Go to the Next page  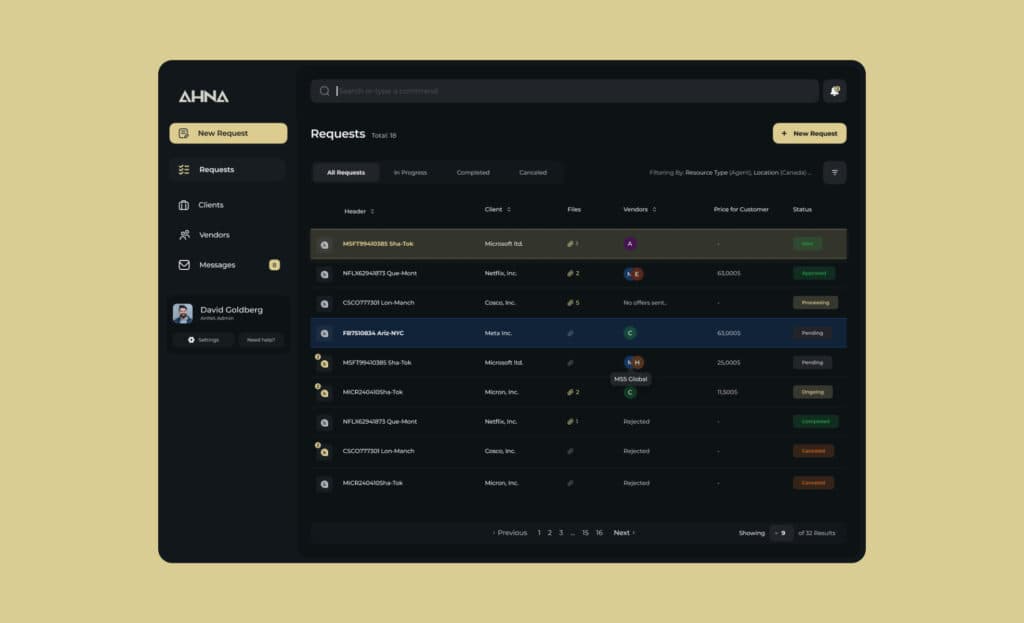coord(624,533)
